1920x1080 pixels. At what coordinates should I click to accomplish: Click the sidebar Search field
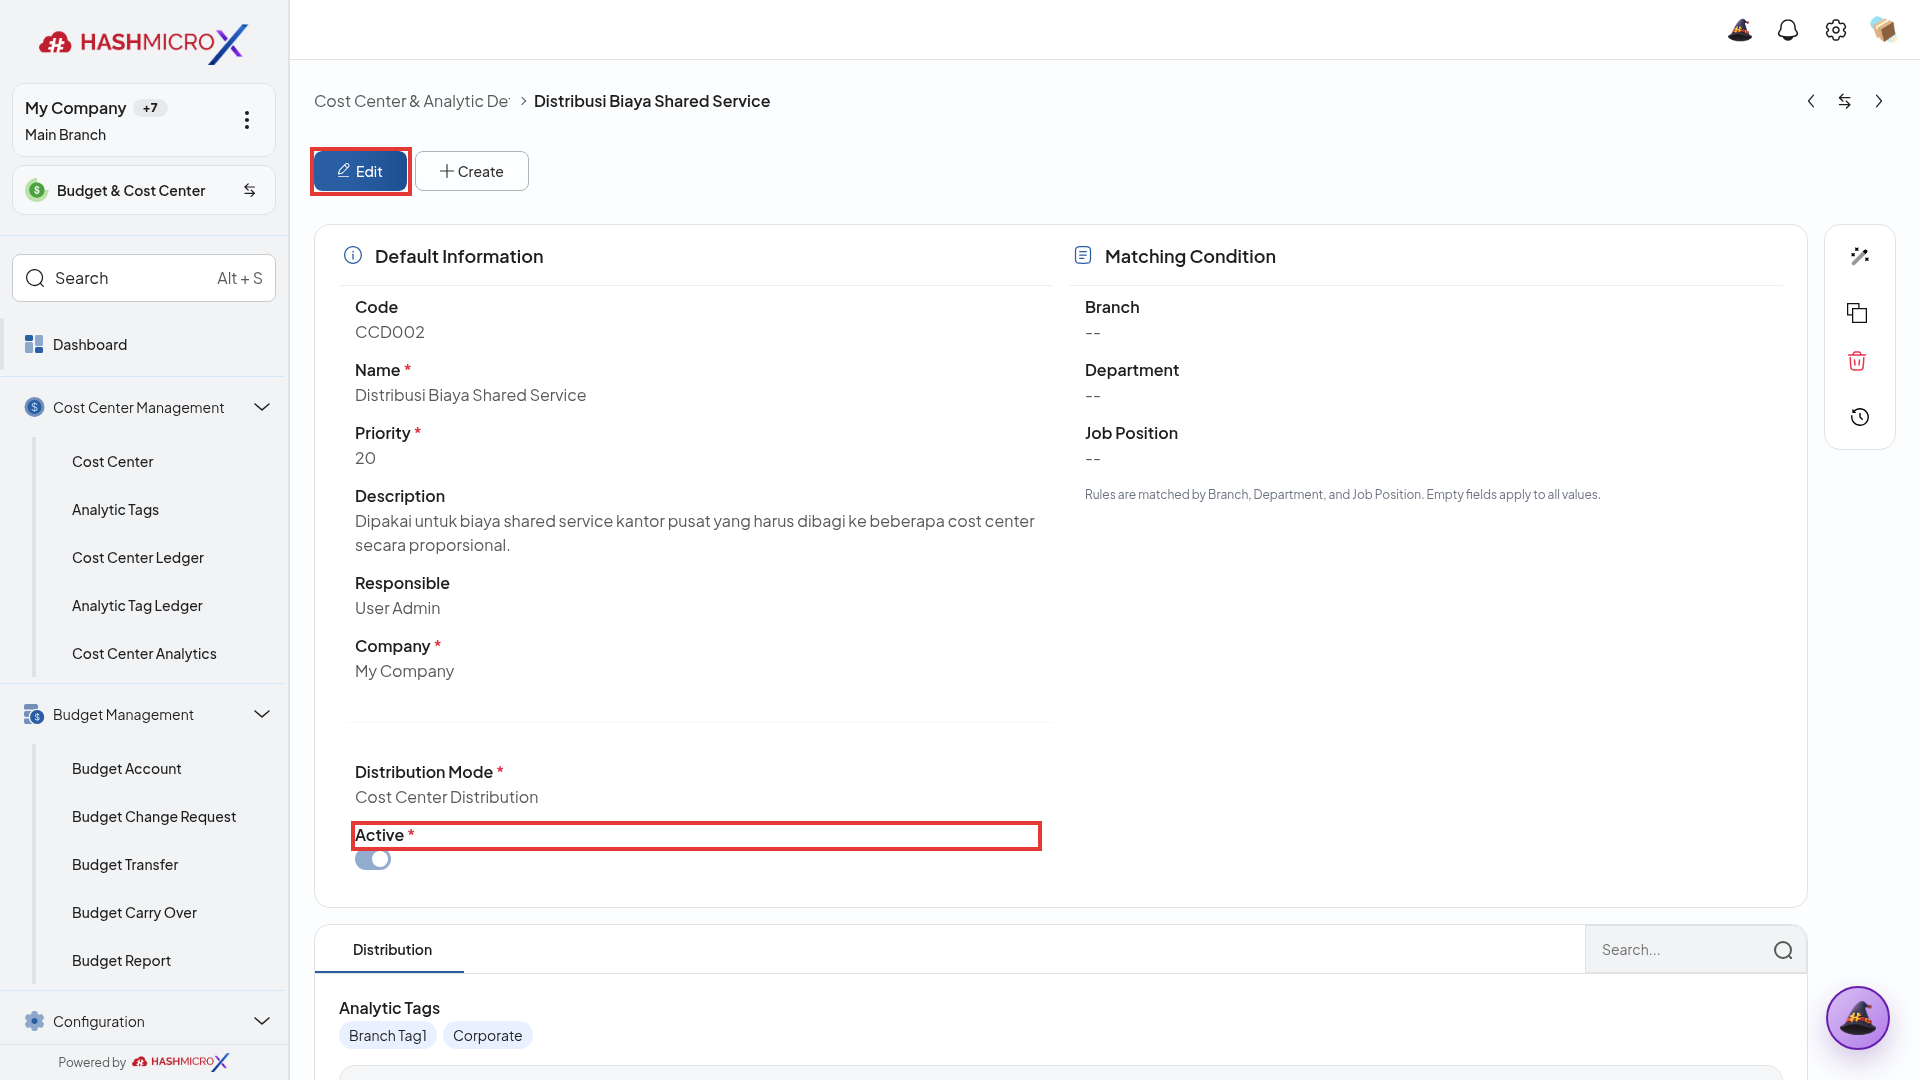144,278
